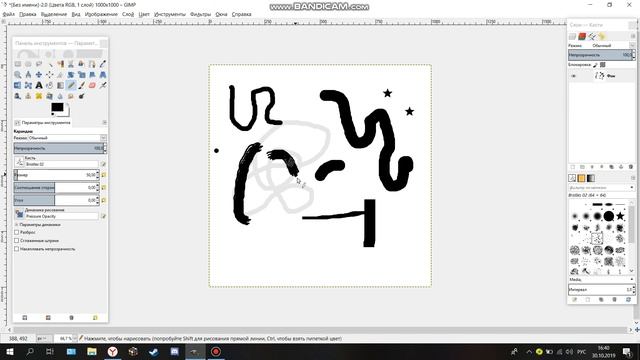Select the Blur/Sharpen droplet tool
This screenshot has height=360, width=640.
click(x=60, y=96)
